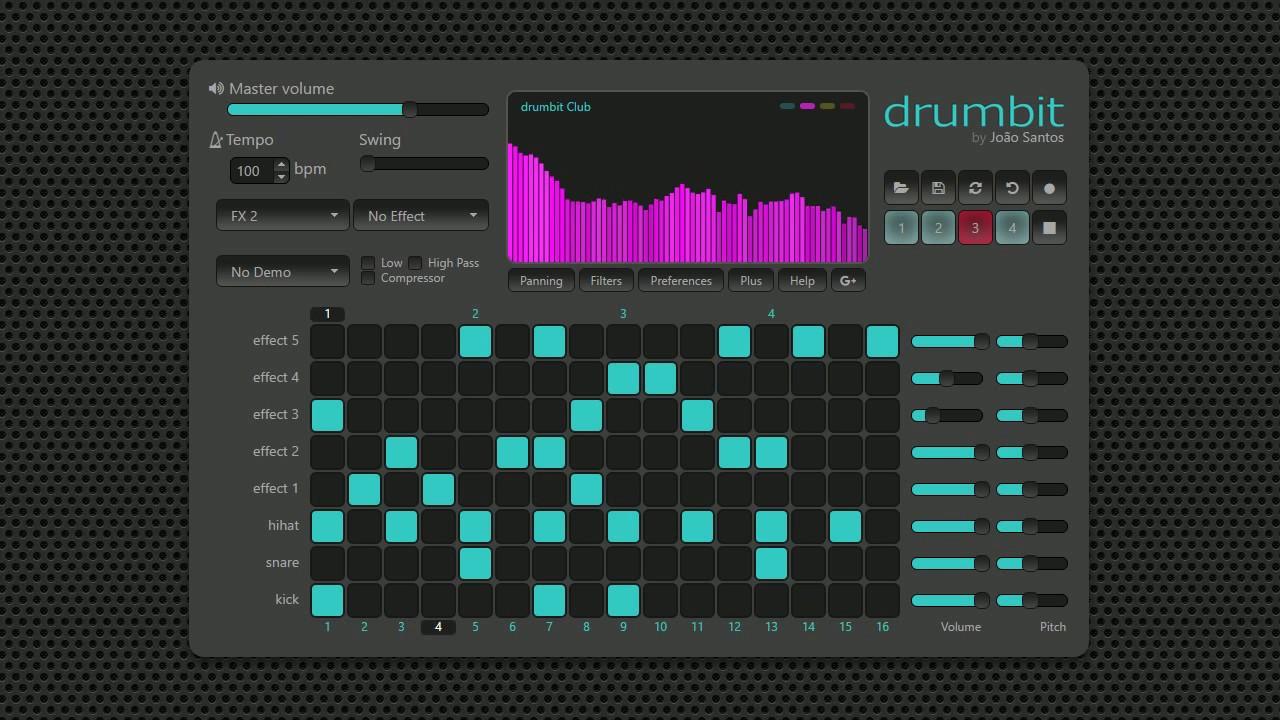Enable the snare on step 9

click(623, 563)
